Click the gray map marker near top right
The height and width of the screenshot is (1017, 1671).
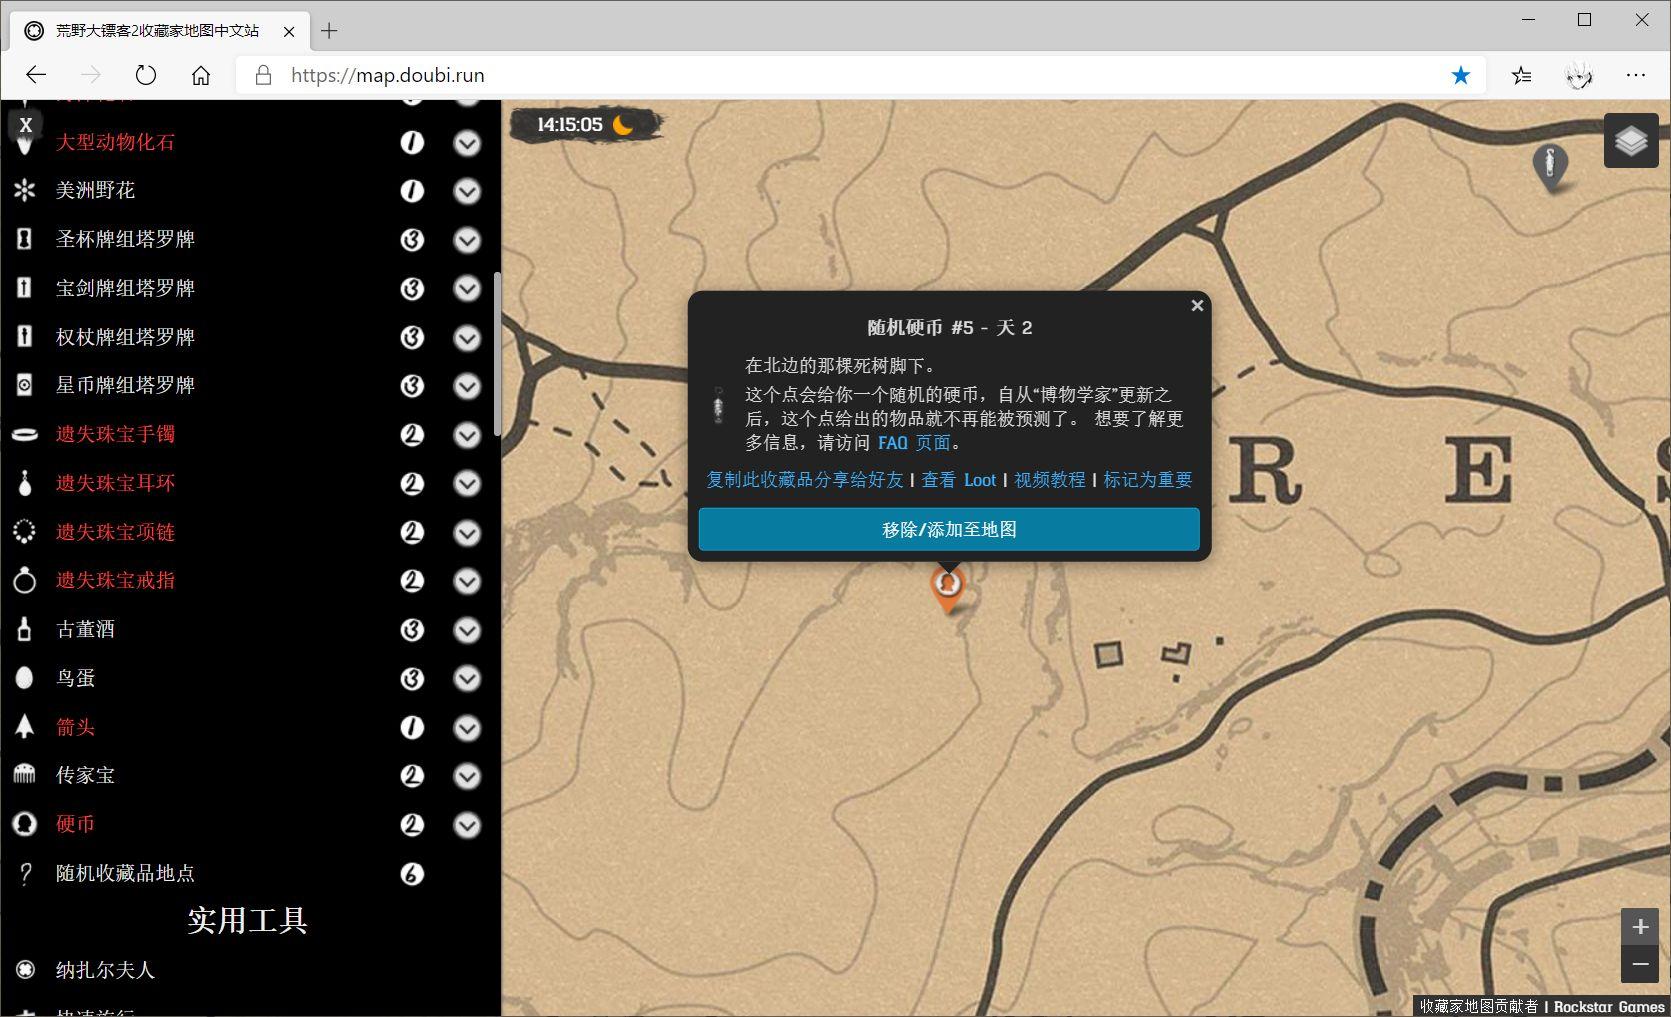[x=1550, y=167]
